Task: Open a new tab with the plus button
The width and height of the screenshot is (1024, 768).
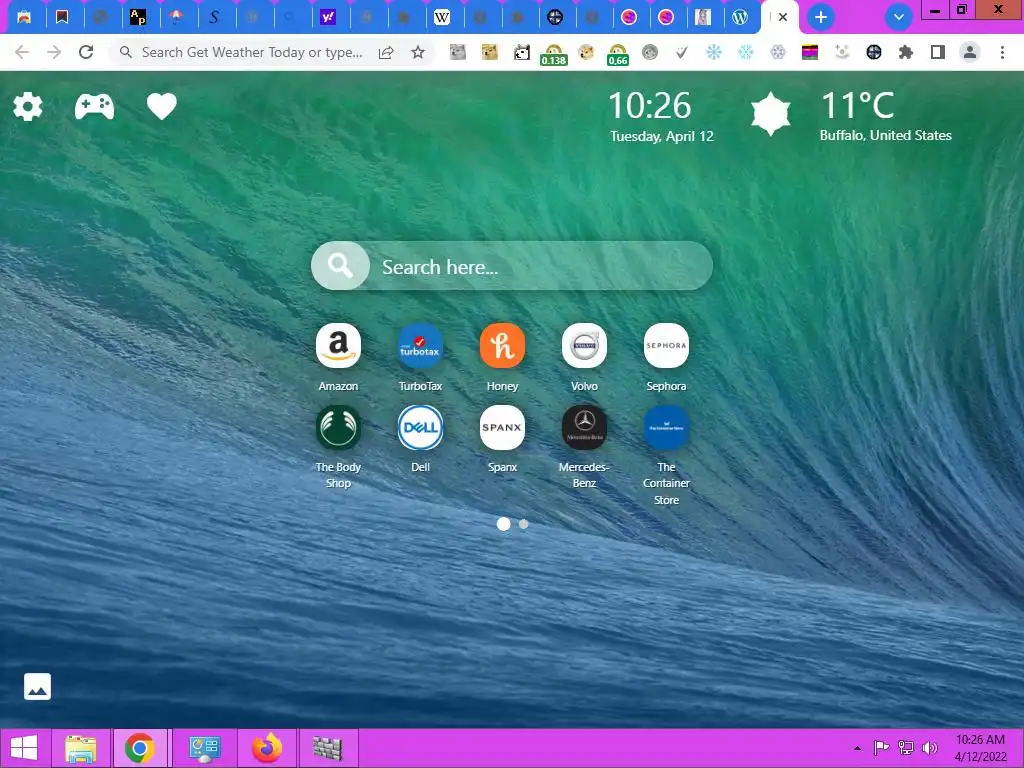Action: (x=821, y=17)
